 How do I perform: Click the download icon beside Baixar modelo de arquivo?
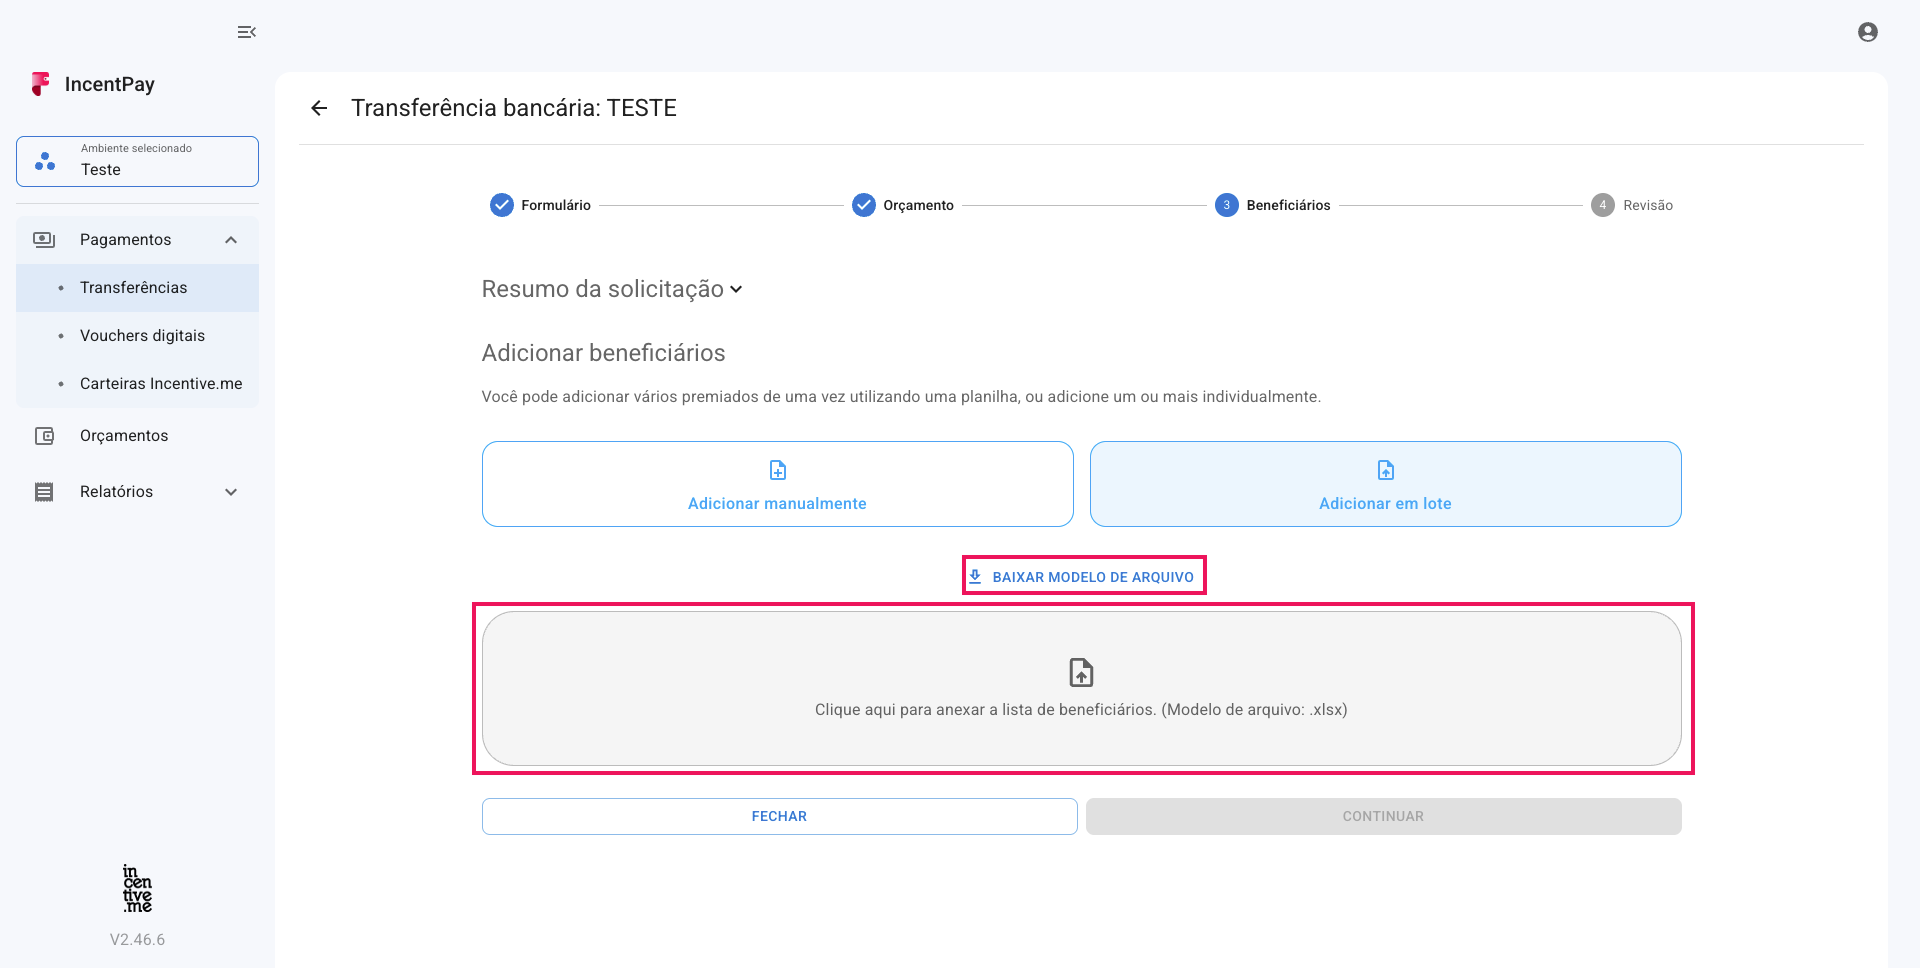(x=975, y=576)
